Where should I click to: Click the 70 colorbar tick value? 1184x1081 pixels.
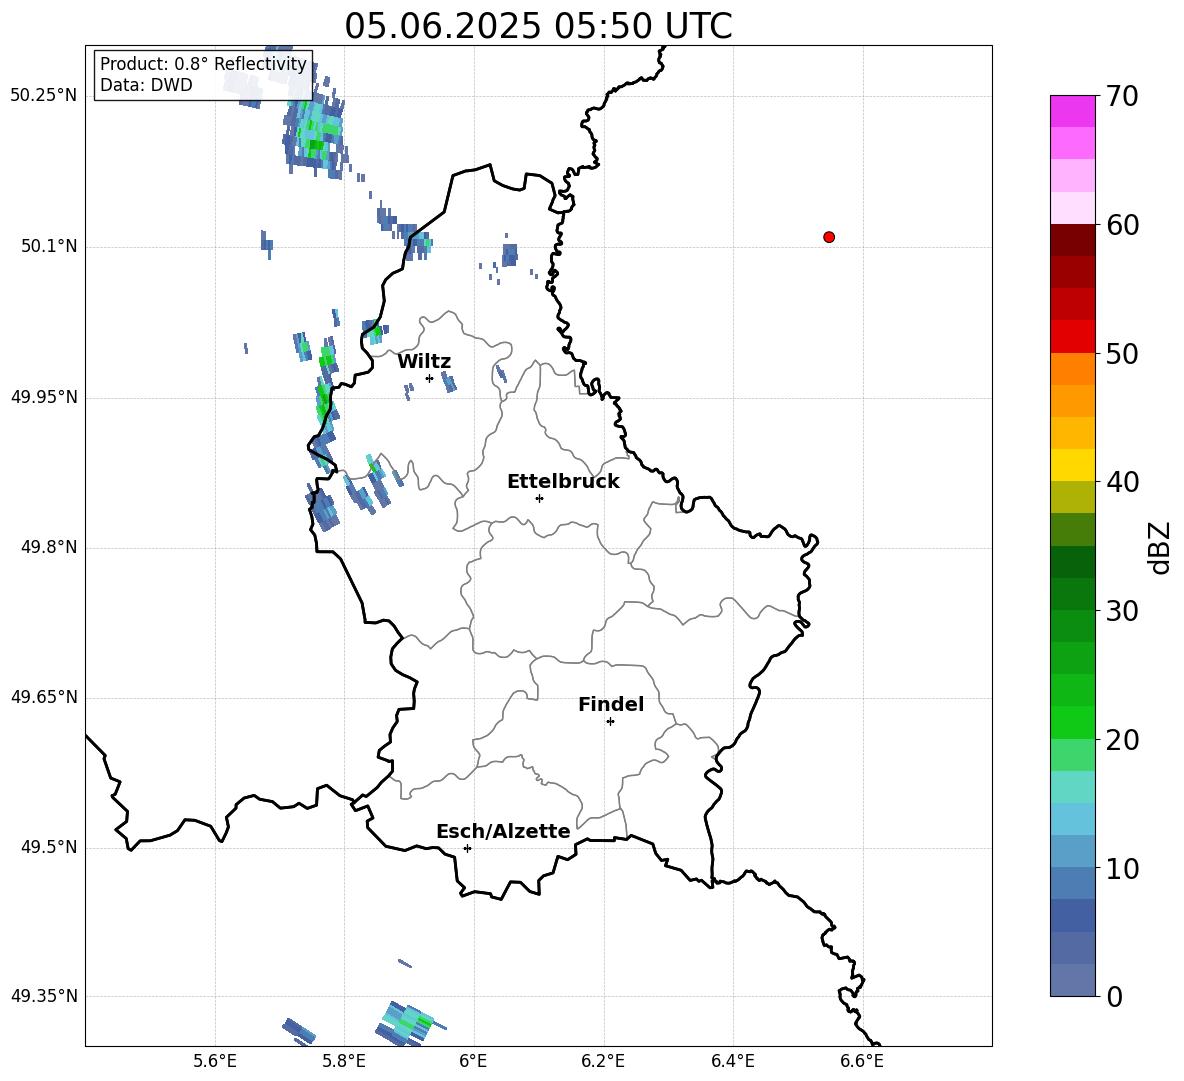1122,96
